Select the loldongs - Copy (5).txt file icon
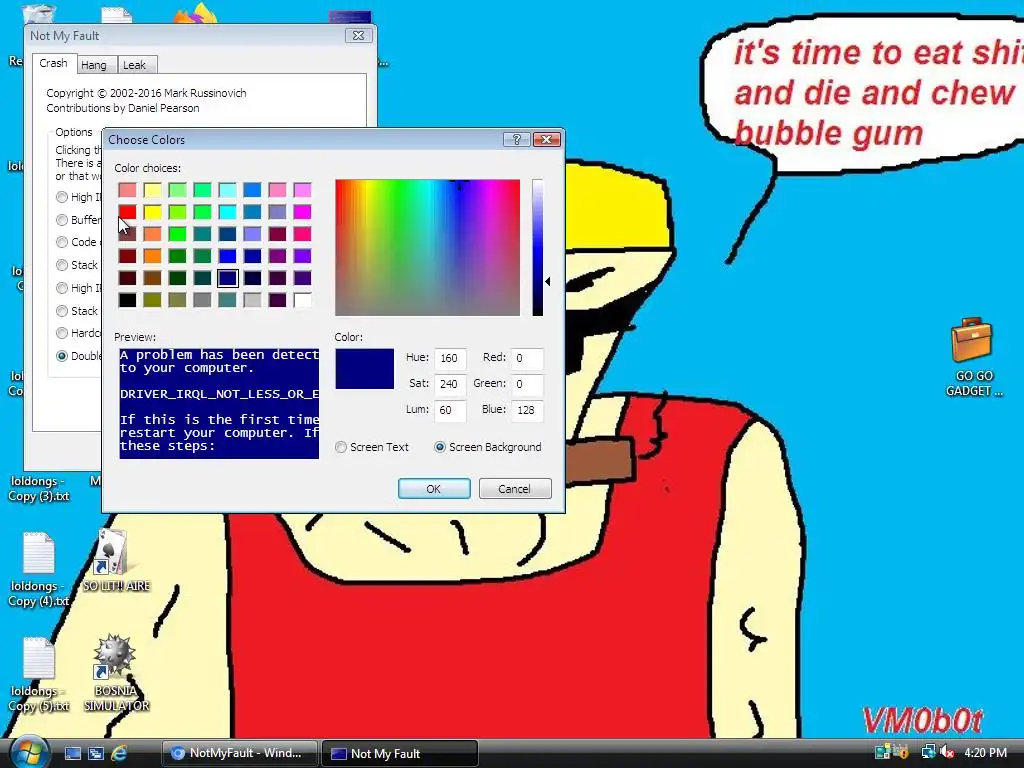 39,658
